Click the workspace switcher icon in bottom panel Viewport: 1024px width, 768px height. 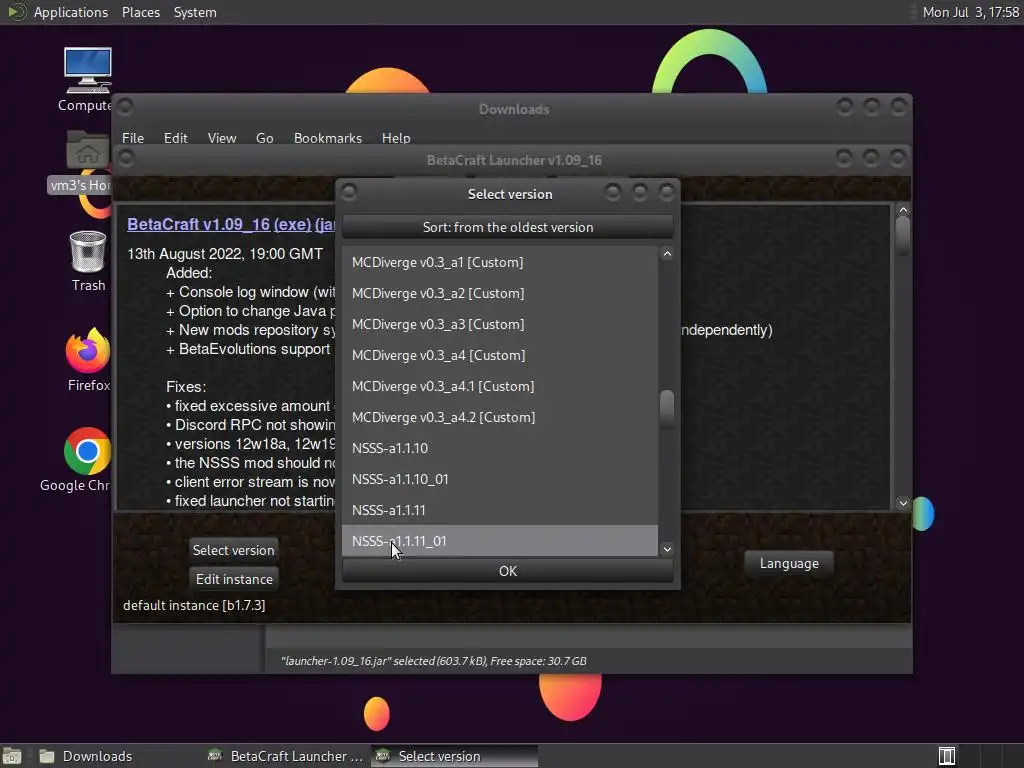[x=946, y=756]
